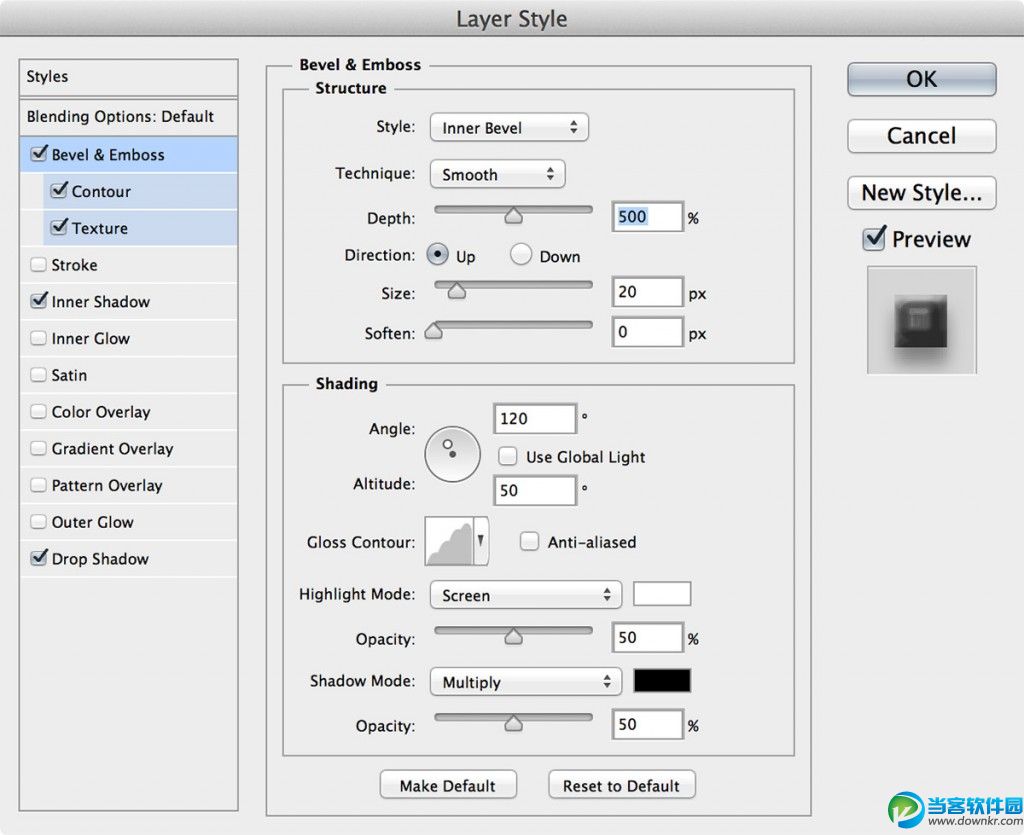The image size is (1024, 835).
Task: Click the New Style... button
Action: tap(921, 193)
